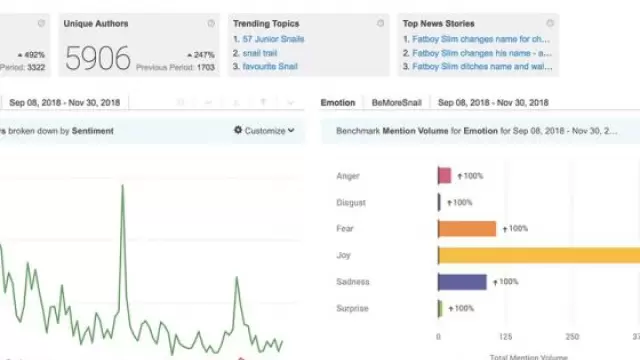The height and width of the screenshot is (360, 640).
Task: Click the 'Unique Authors' card title
Action: (96, 24)
